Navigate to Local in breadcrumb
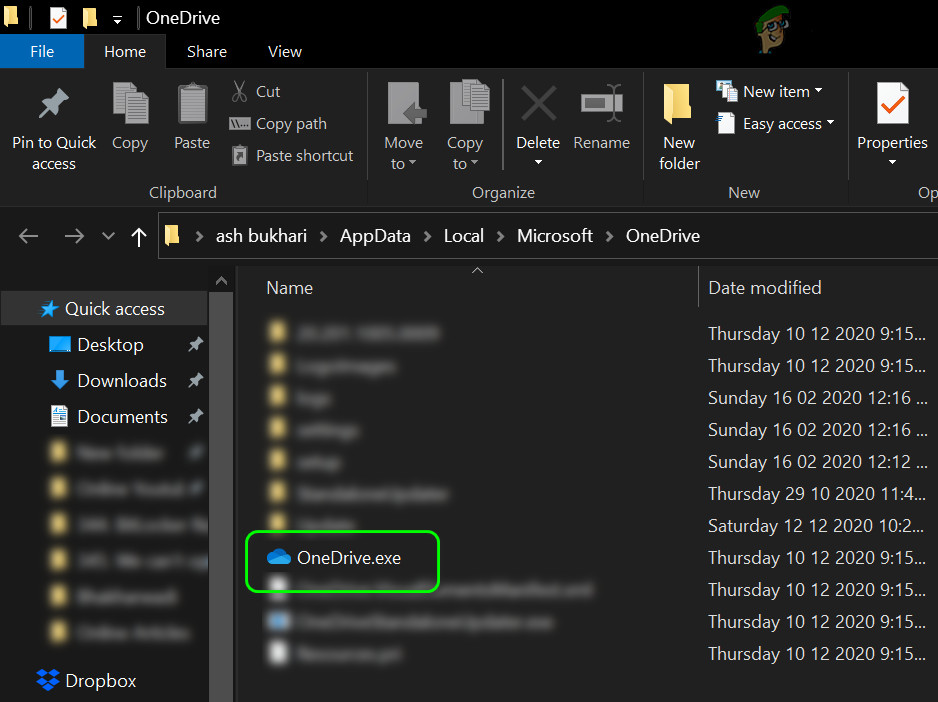Viewport: 938px width, 702px height. click(x=464, y=236)
